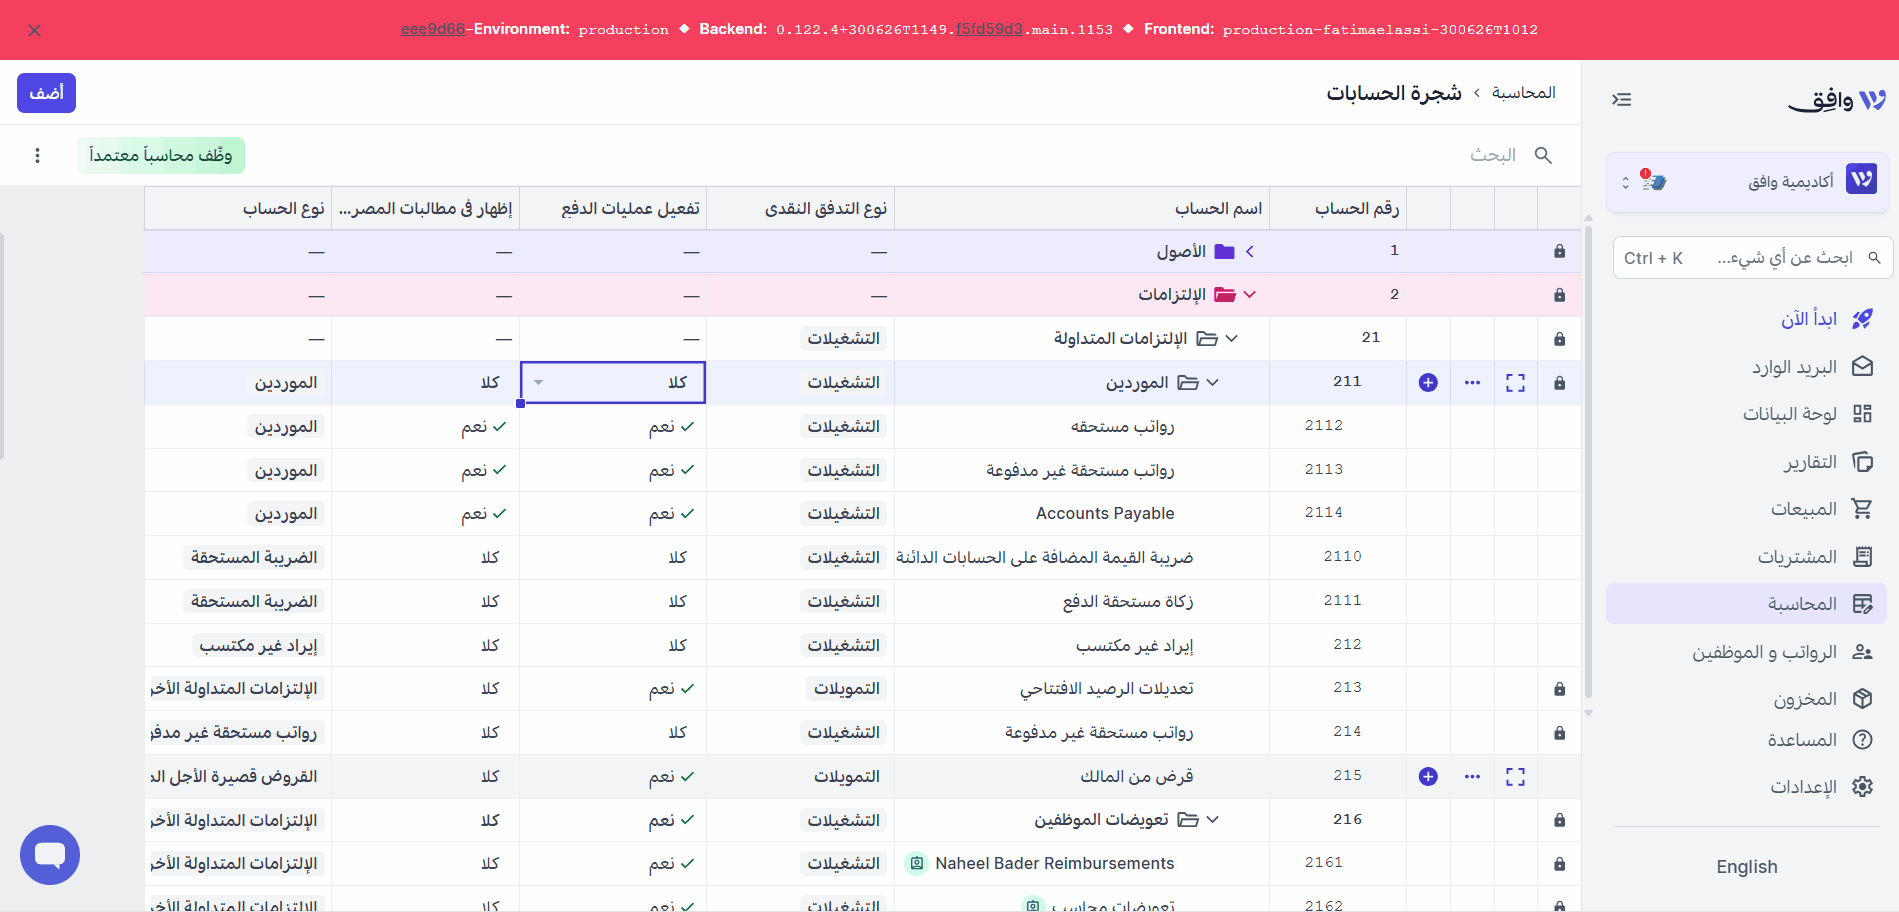The image size is (1899, 912).
Task: Click add icon on row 211
Action: pyautogui.click(x=1428, y=383)
